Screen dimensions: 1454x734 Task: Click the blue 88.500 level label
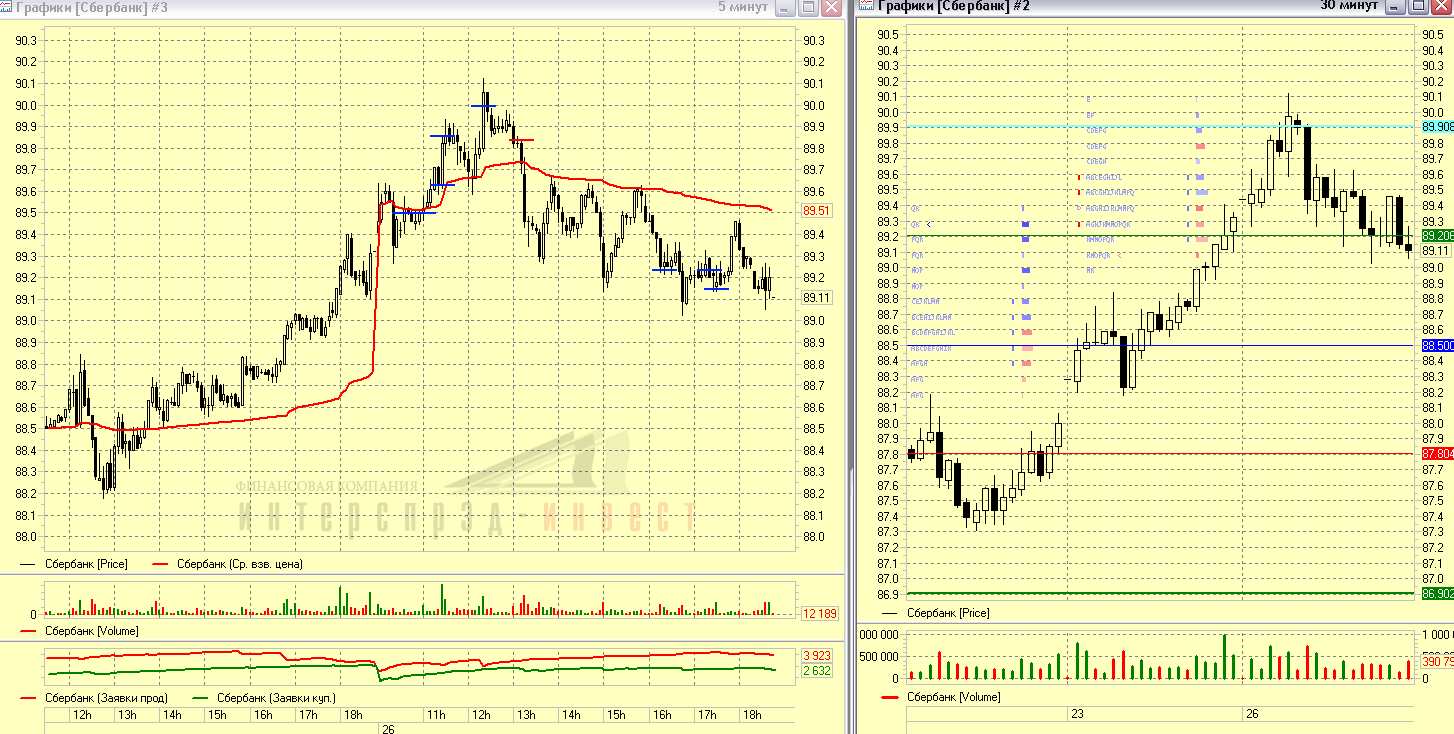[x=1437, y=345]
